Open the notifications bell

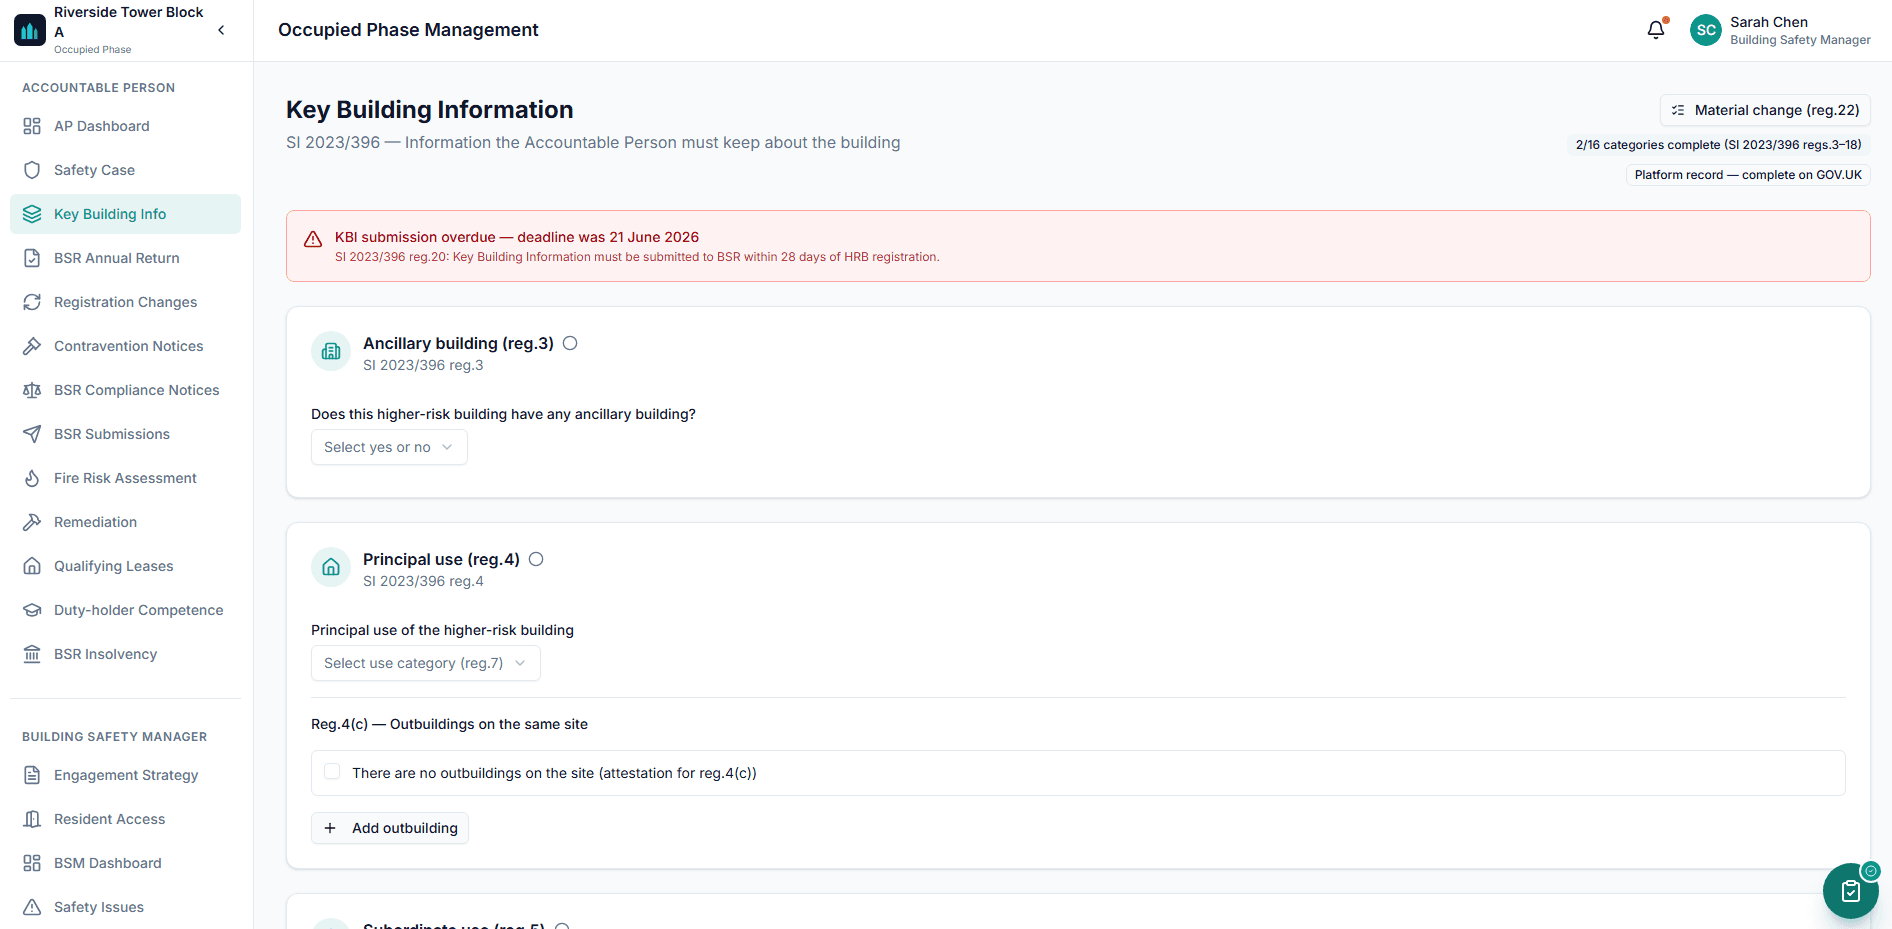[x=1656, y=30]
